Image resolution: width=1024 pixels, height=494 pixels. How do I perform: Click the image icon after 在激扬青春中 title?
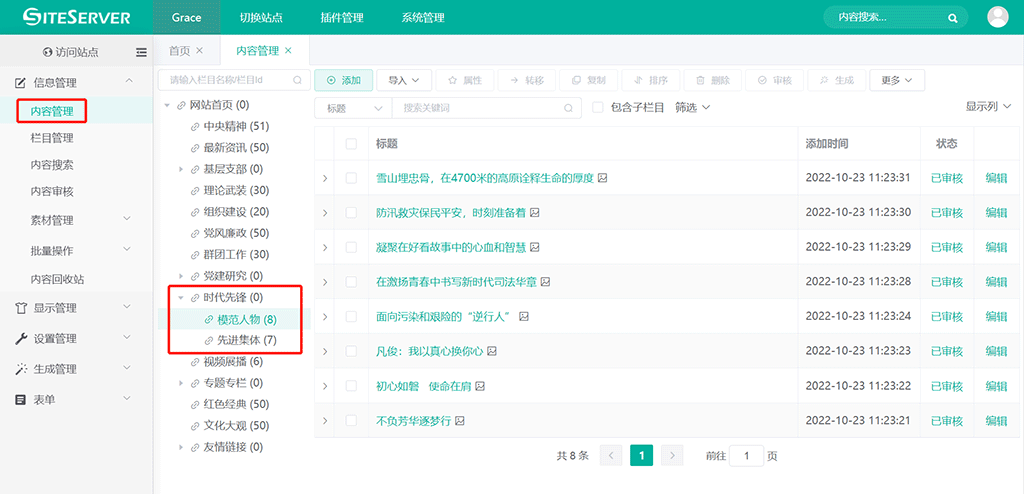[x=545, y=282]
